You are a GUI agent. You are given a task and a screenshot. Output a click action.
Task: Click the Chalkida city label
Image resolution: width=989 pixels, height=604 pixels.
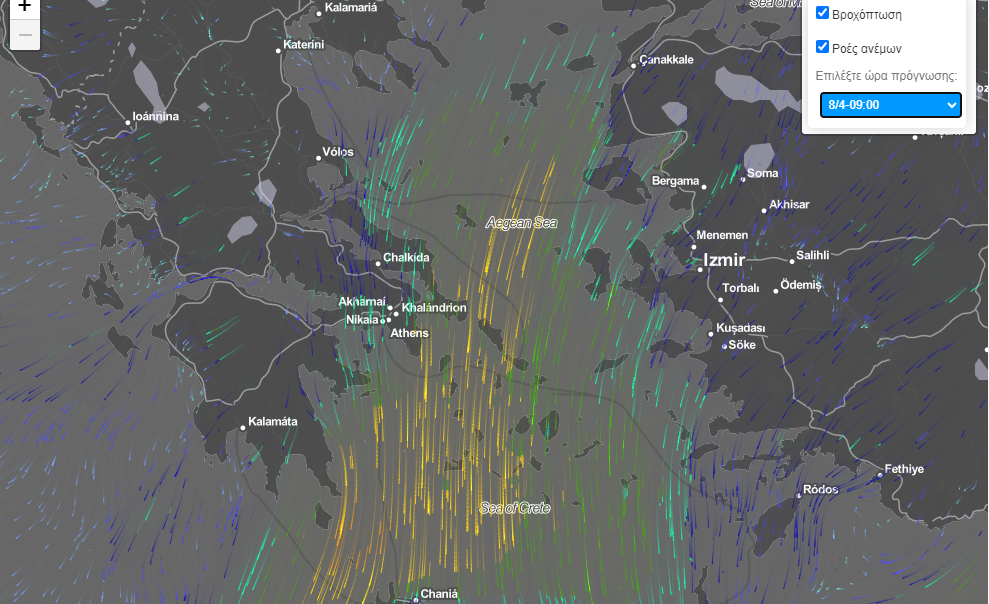pyautogui.click(x=406, y=257)
